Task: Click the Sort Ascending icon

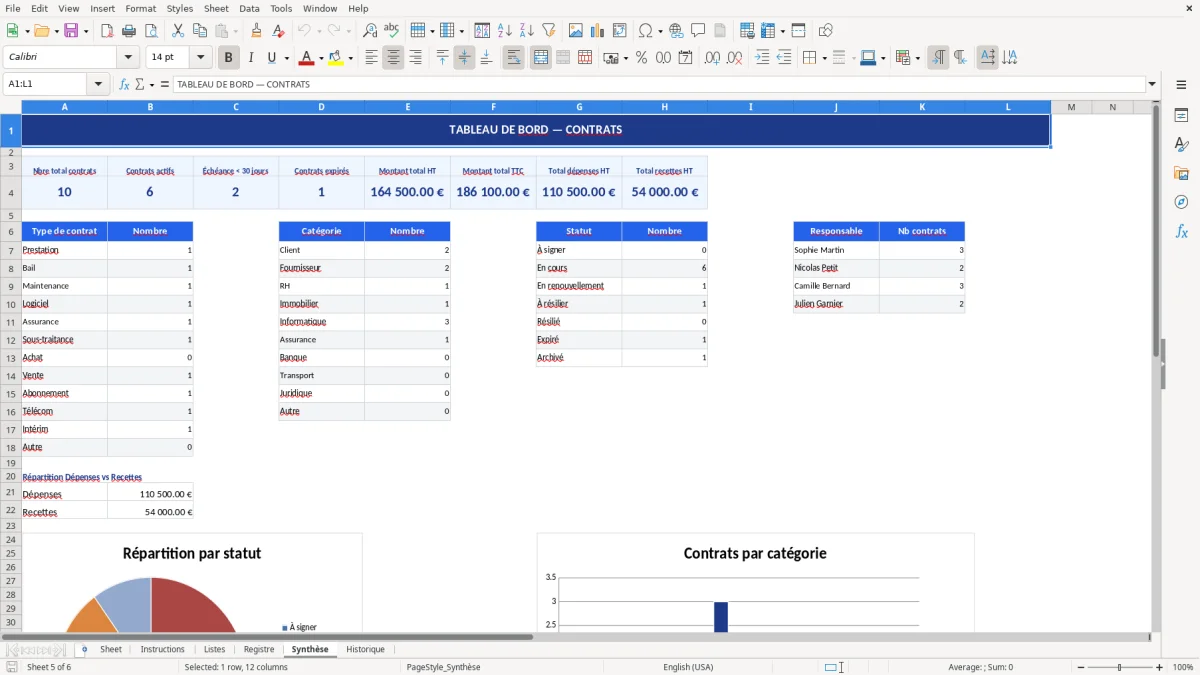Action: 504,31
